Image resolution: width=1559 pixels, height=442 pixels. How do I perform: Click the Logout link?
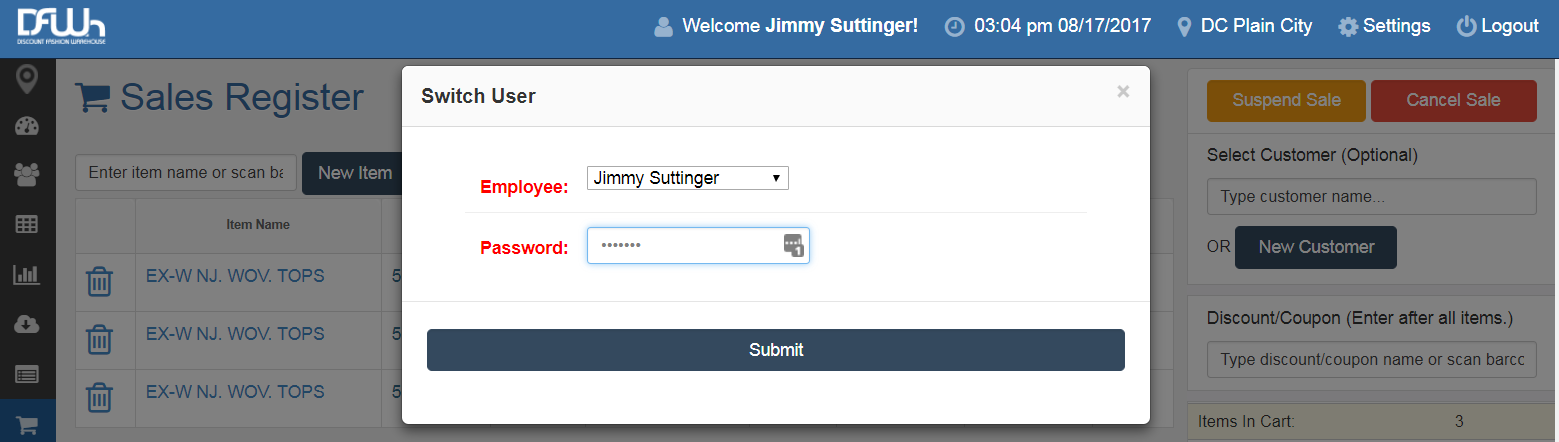point(1498,26)
